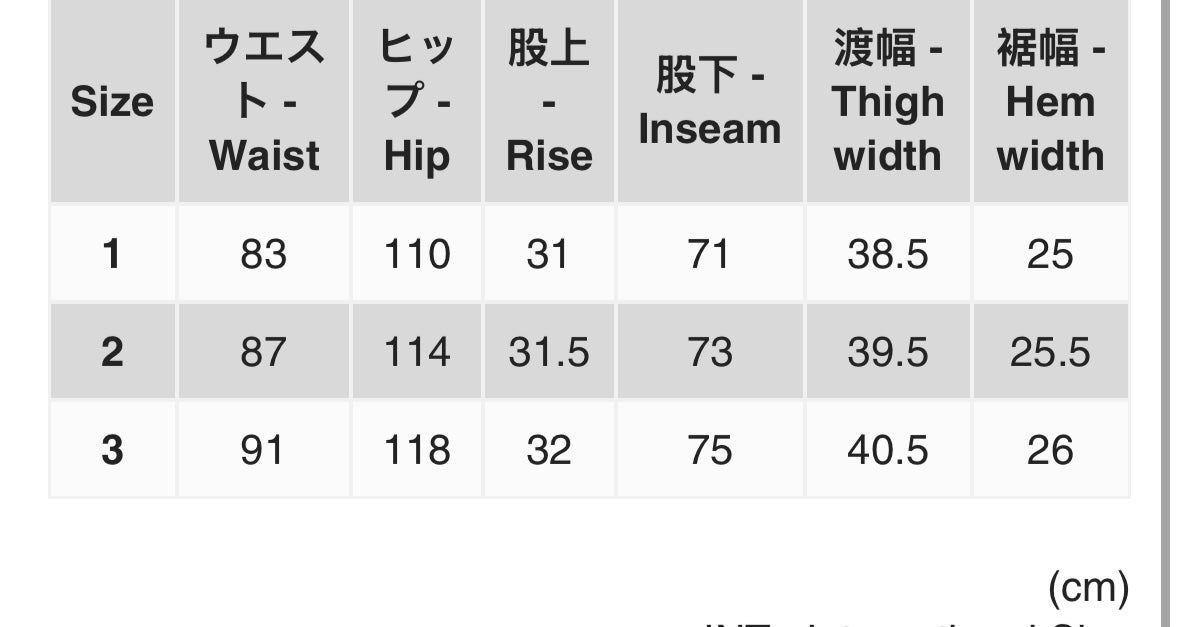The image size is (1179, 627).
Task: Select hem width value 25.5 cell
Action: [1050, 352]
